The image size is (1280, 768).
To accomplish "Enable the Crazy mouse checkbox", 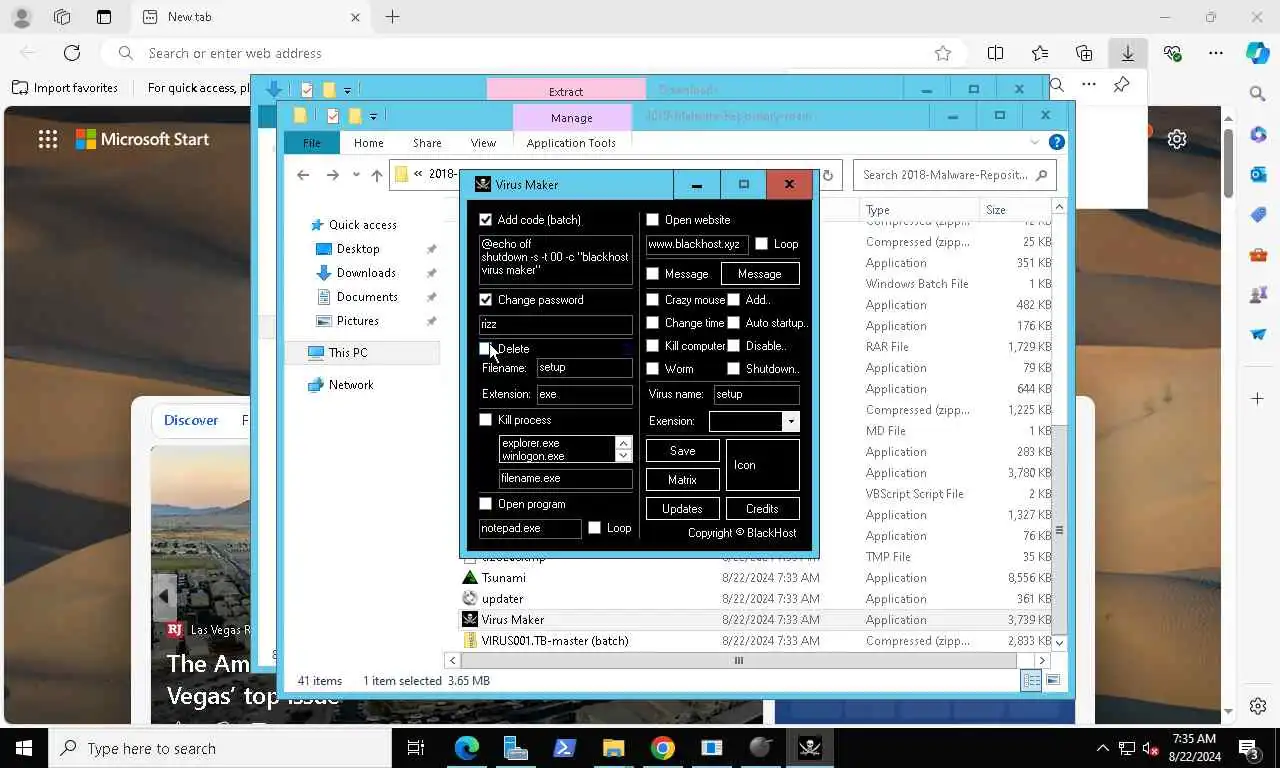I will click(x=653, y=299).
